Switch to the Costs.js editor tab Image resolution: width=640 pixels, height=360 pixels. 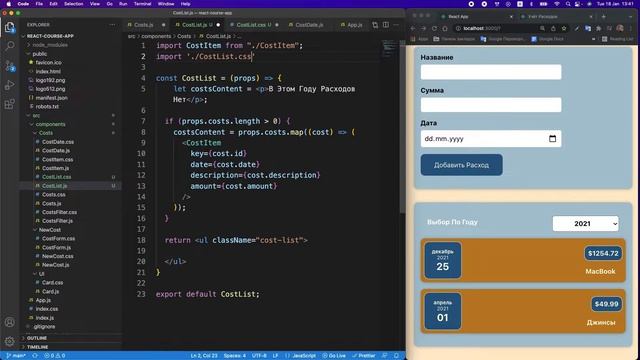click(x=144, y=25)
